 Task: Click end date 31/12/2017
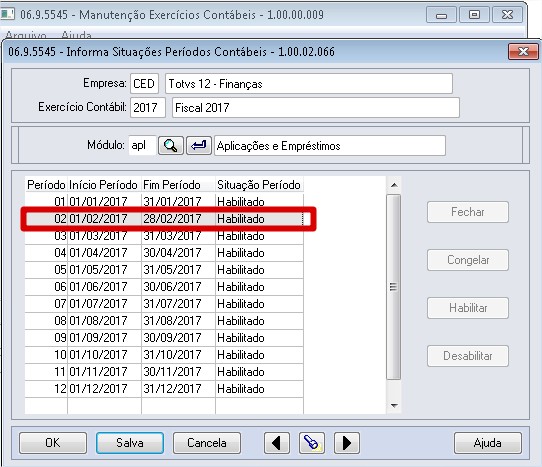pos(172,389)
